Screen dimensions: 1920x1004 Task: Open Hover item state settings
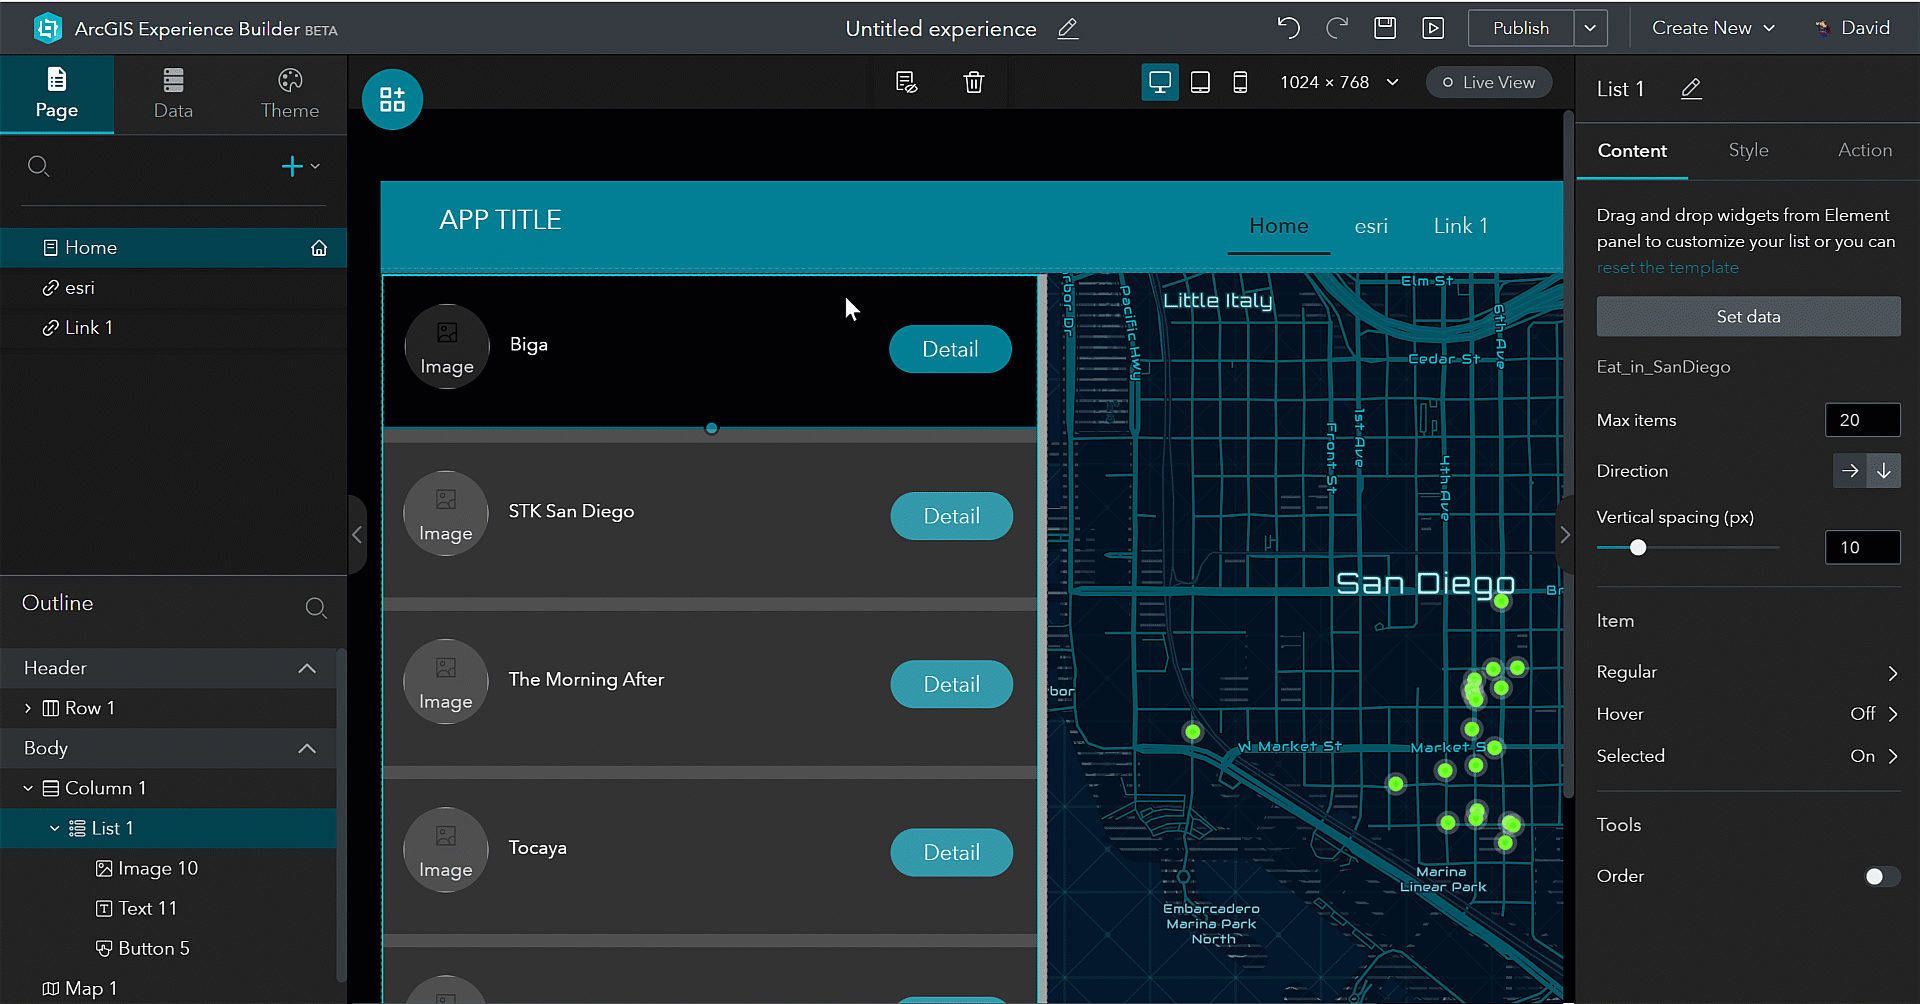tap(1748, 714)
